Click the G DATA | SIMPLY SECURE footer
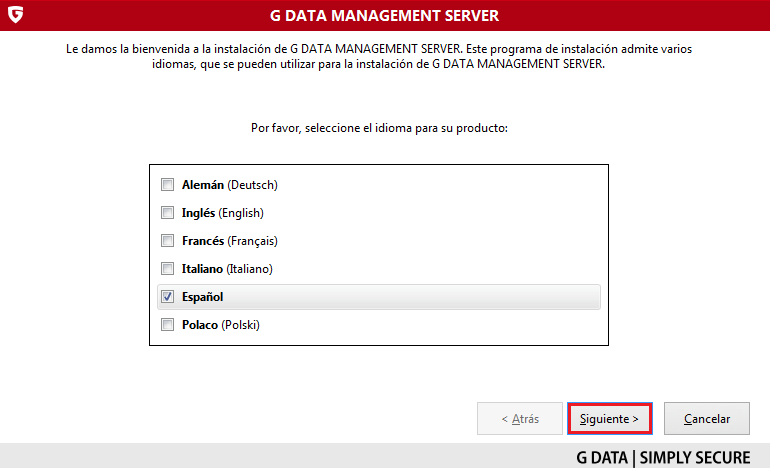Screen dimensions: 770x468 coord(663,457)
